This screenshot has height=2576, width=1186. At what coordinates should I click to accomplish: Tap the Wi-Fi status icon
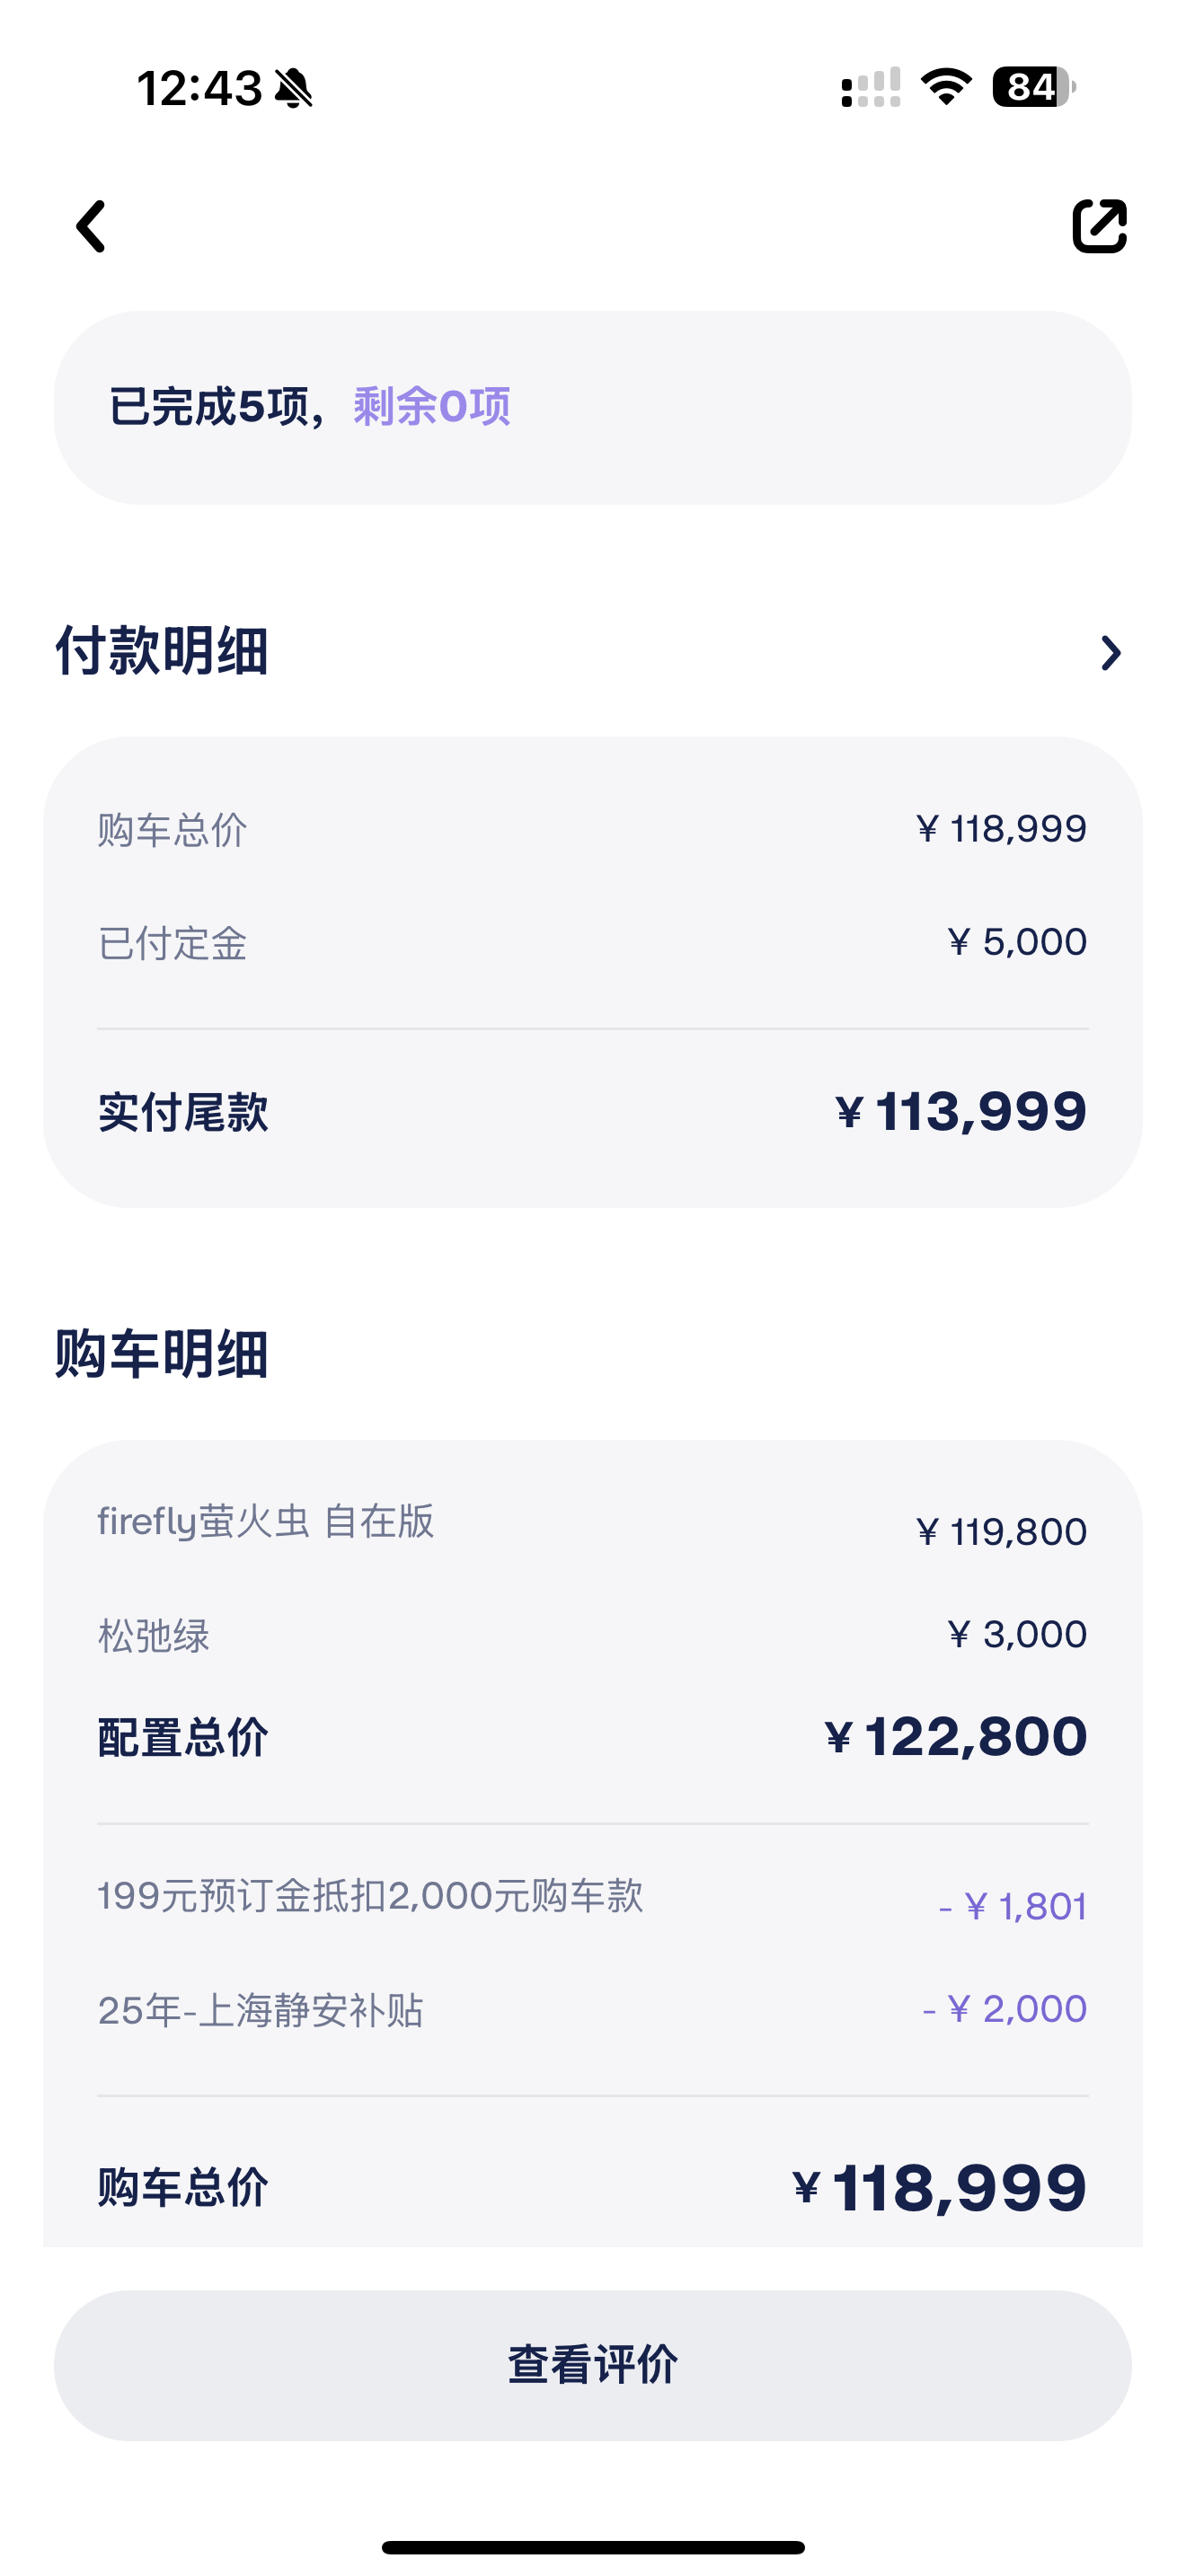(946, 87)
